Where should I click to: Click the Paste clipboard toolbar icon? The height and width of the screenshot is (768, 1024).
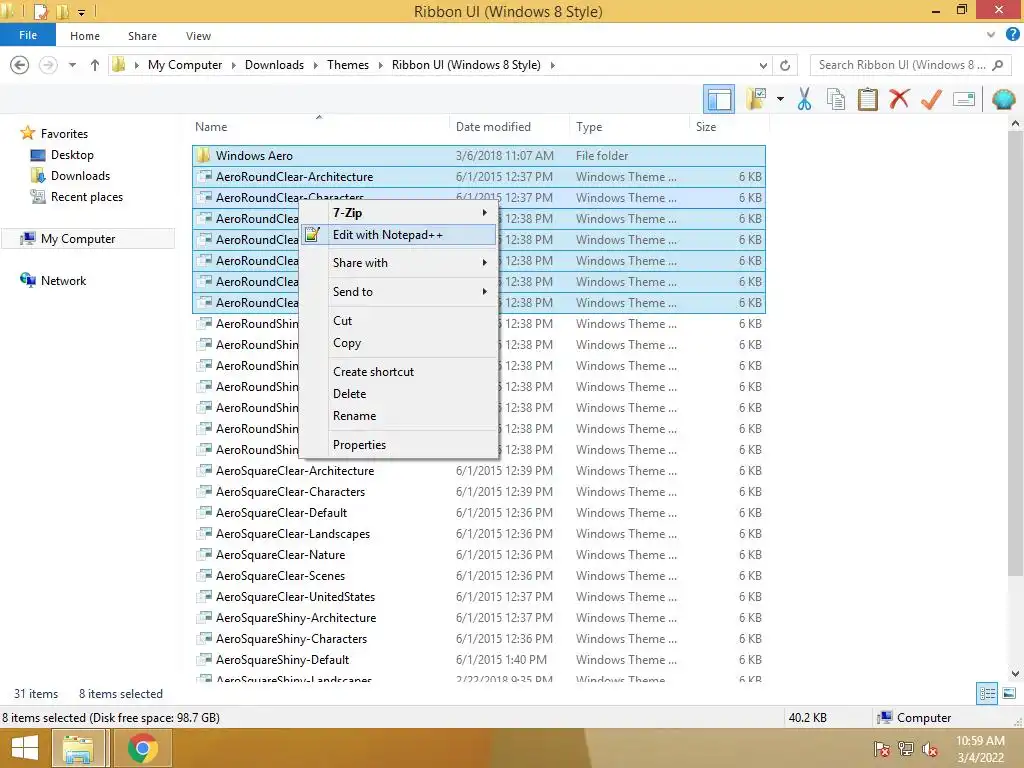click(x=867, y=99)
